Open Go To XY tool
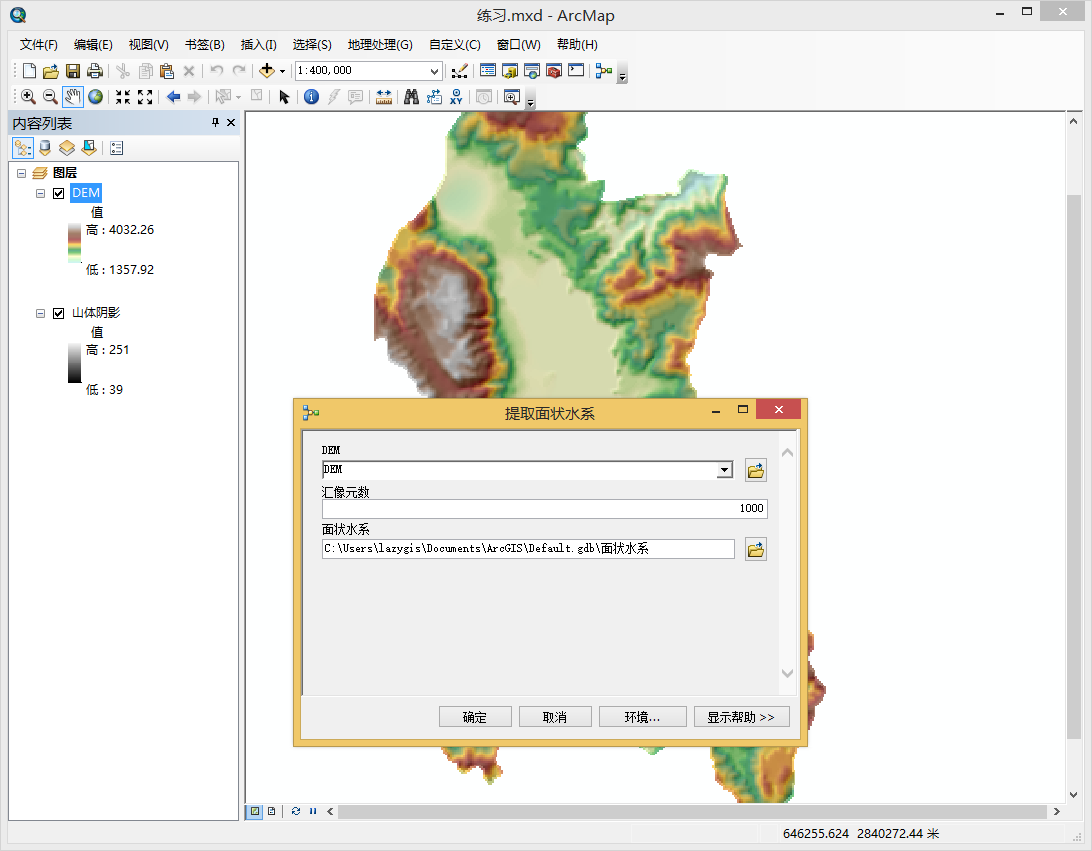This screenshot has height=851, width=1092. (x=456, y=97)
